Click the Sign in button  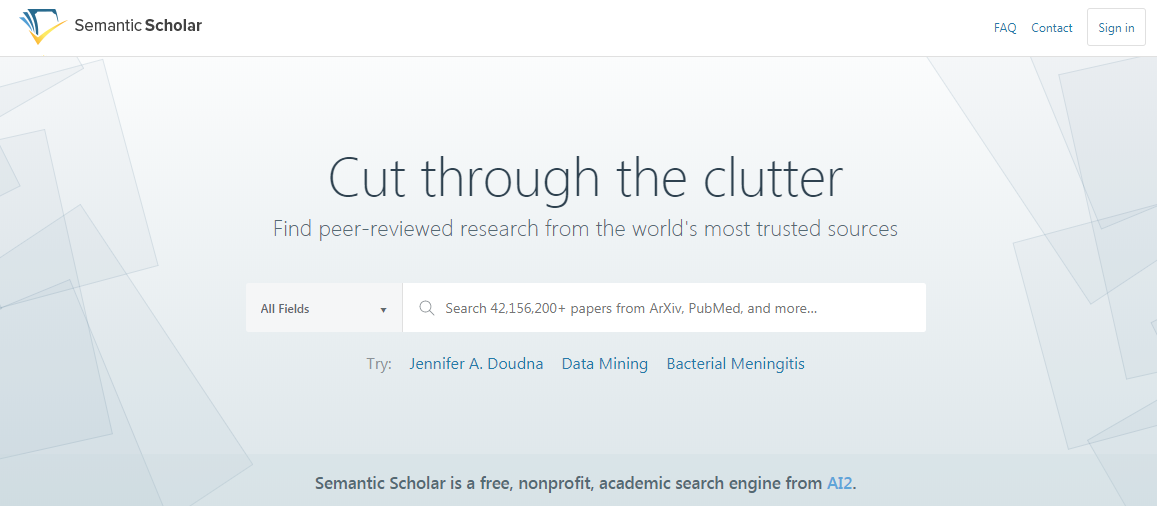(1116, 28)
